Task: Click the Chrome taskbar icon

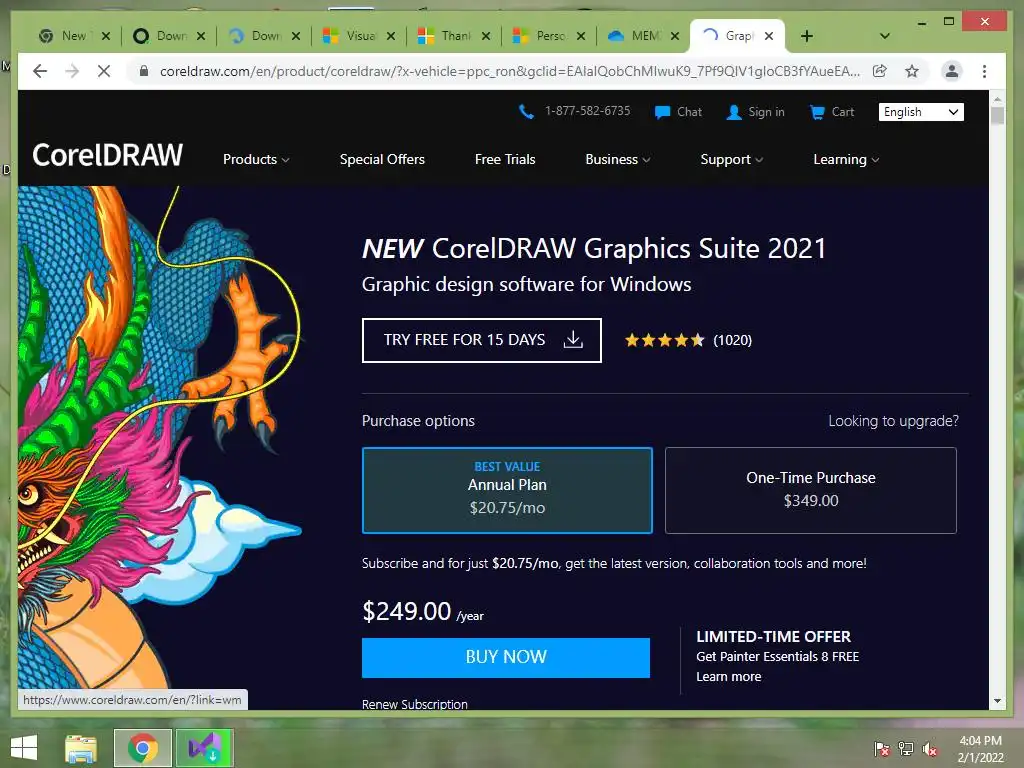Action: pyautogui.click(x=142, y=748)
